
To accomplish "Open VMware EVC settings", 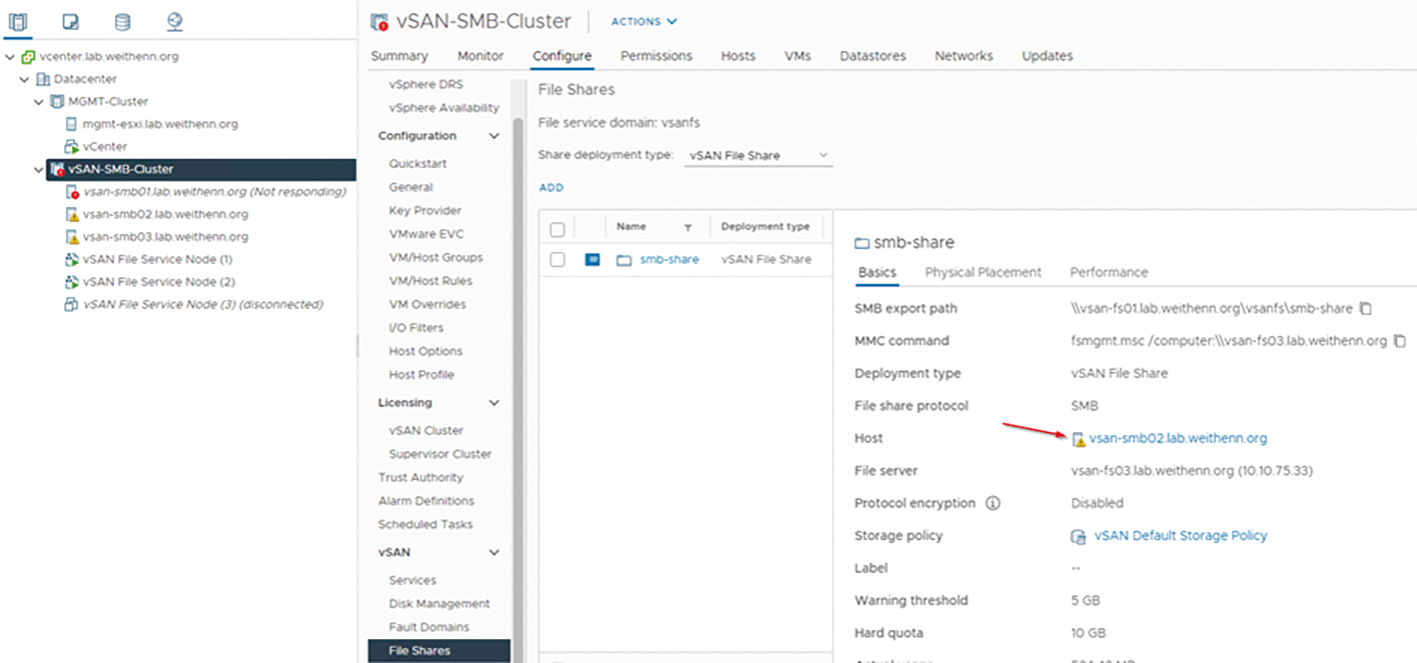I will [425, 234].
